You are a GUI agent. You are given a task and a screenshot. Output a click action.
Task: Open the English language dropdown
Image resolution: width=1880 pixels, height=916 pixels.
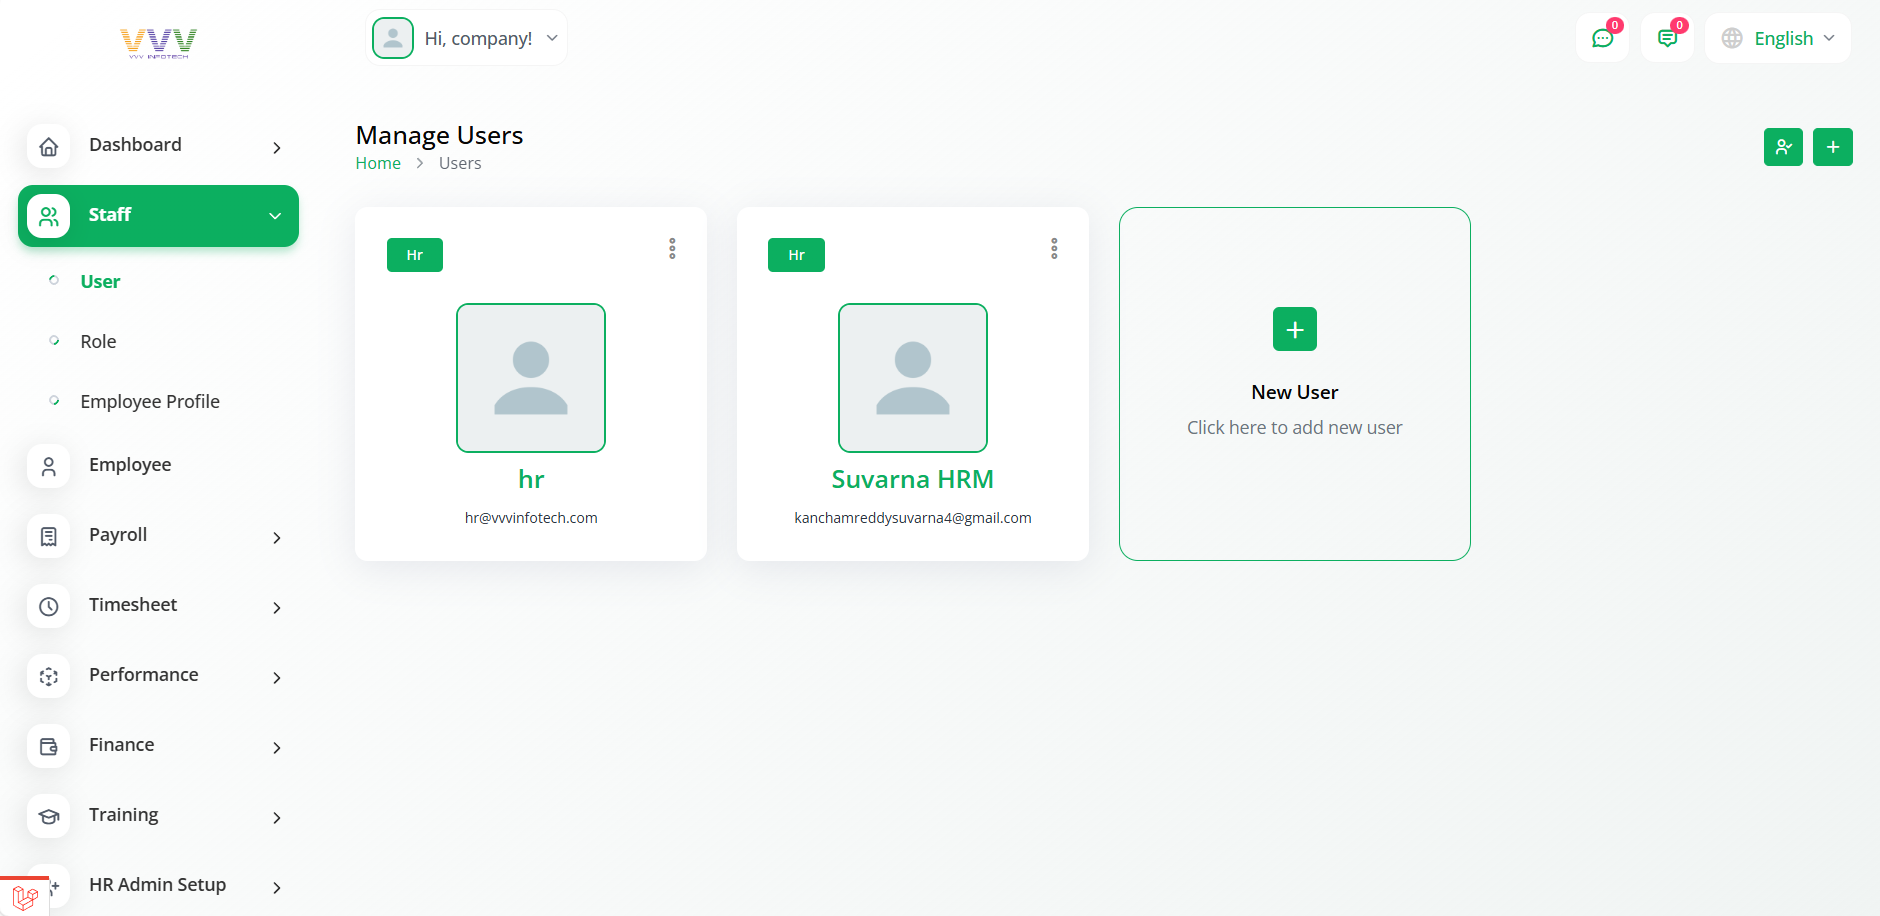click(1777, 39)
